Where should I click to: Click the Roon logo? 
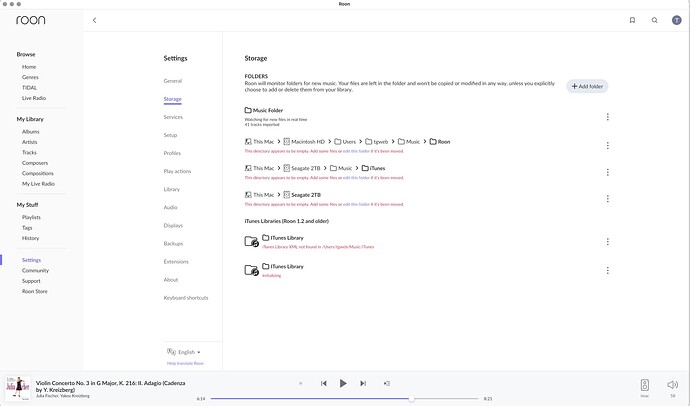(30, 20)
